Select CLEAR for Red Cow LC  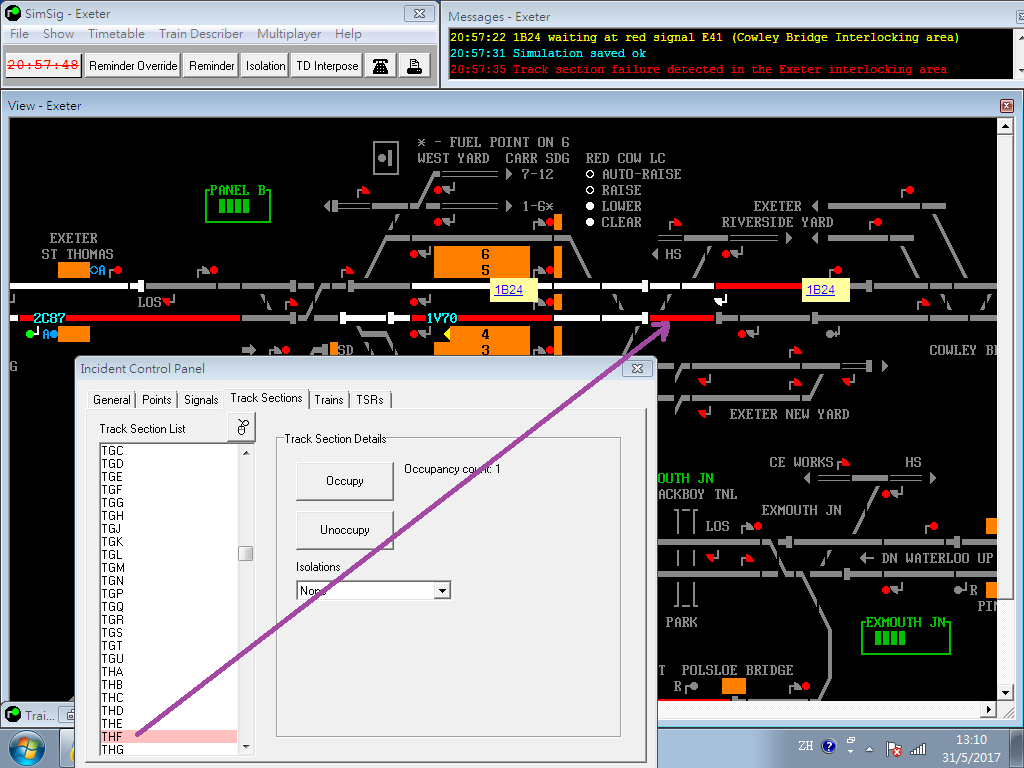pos(590,222)
